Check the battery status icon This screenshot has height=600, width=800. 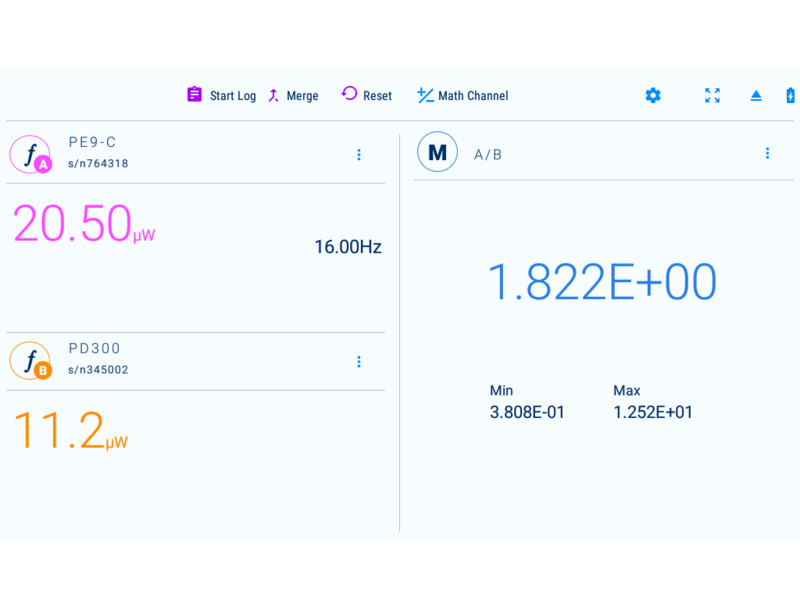tap(790, 95)
